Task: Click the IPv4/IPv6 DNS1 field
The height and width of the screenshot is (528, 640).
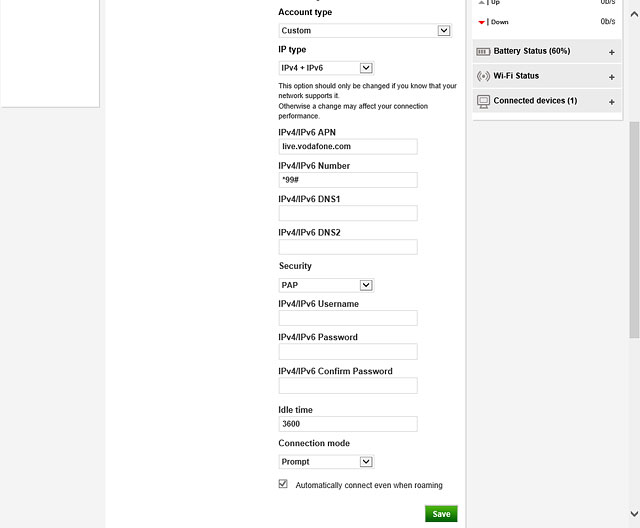Action: coord(348,213)
